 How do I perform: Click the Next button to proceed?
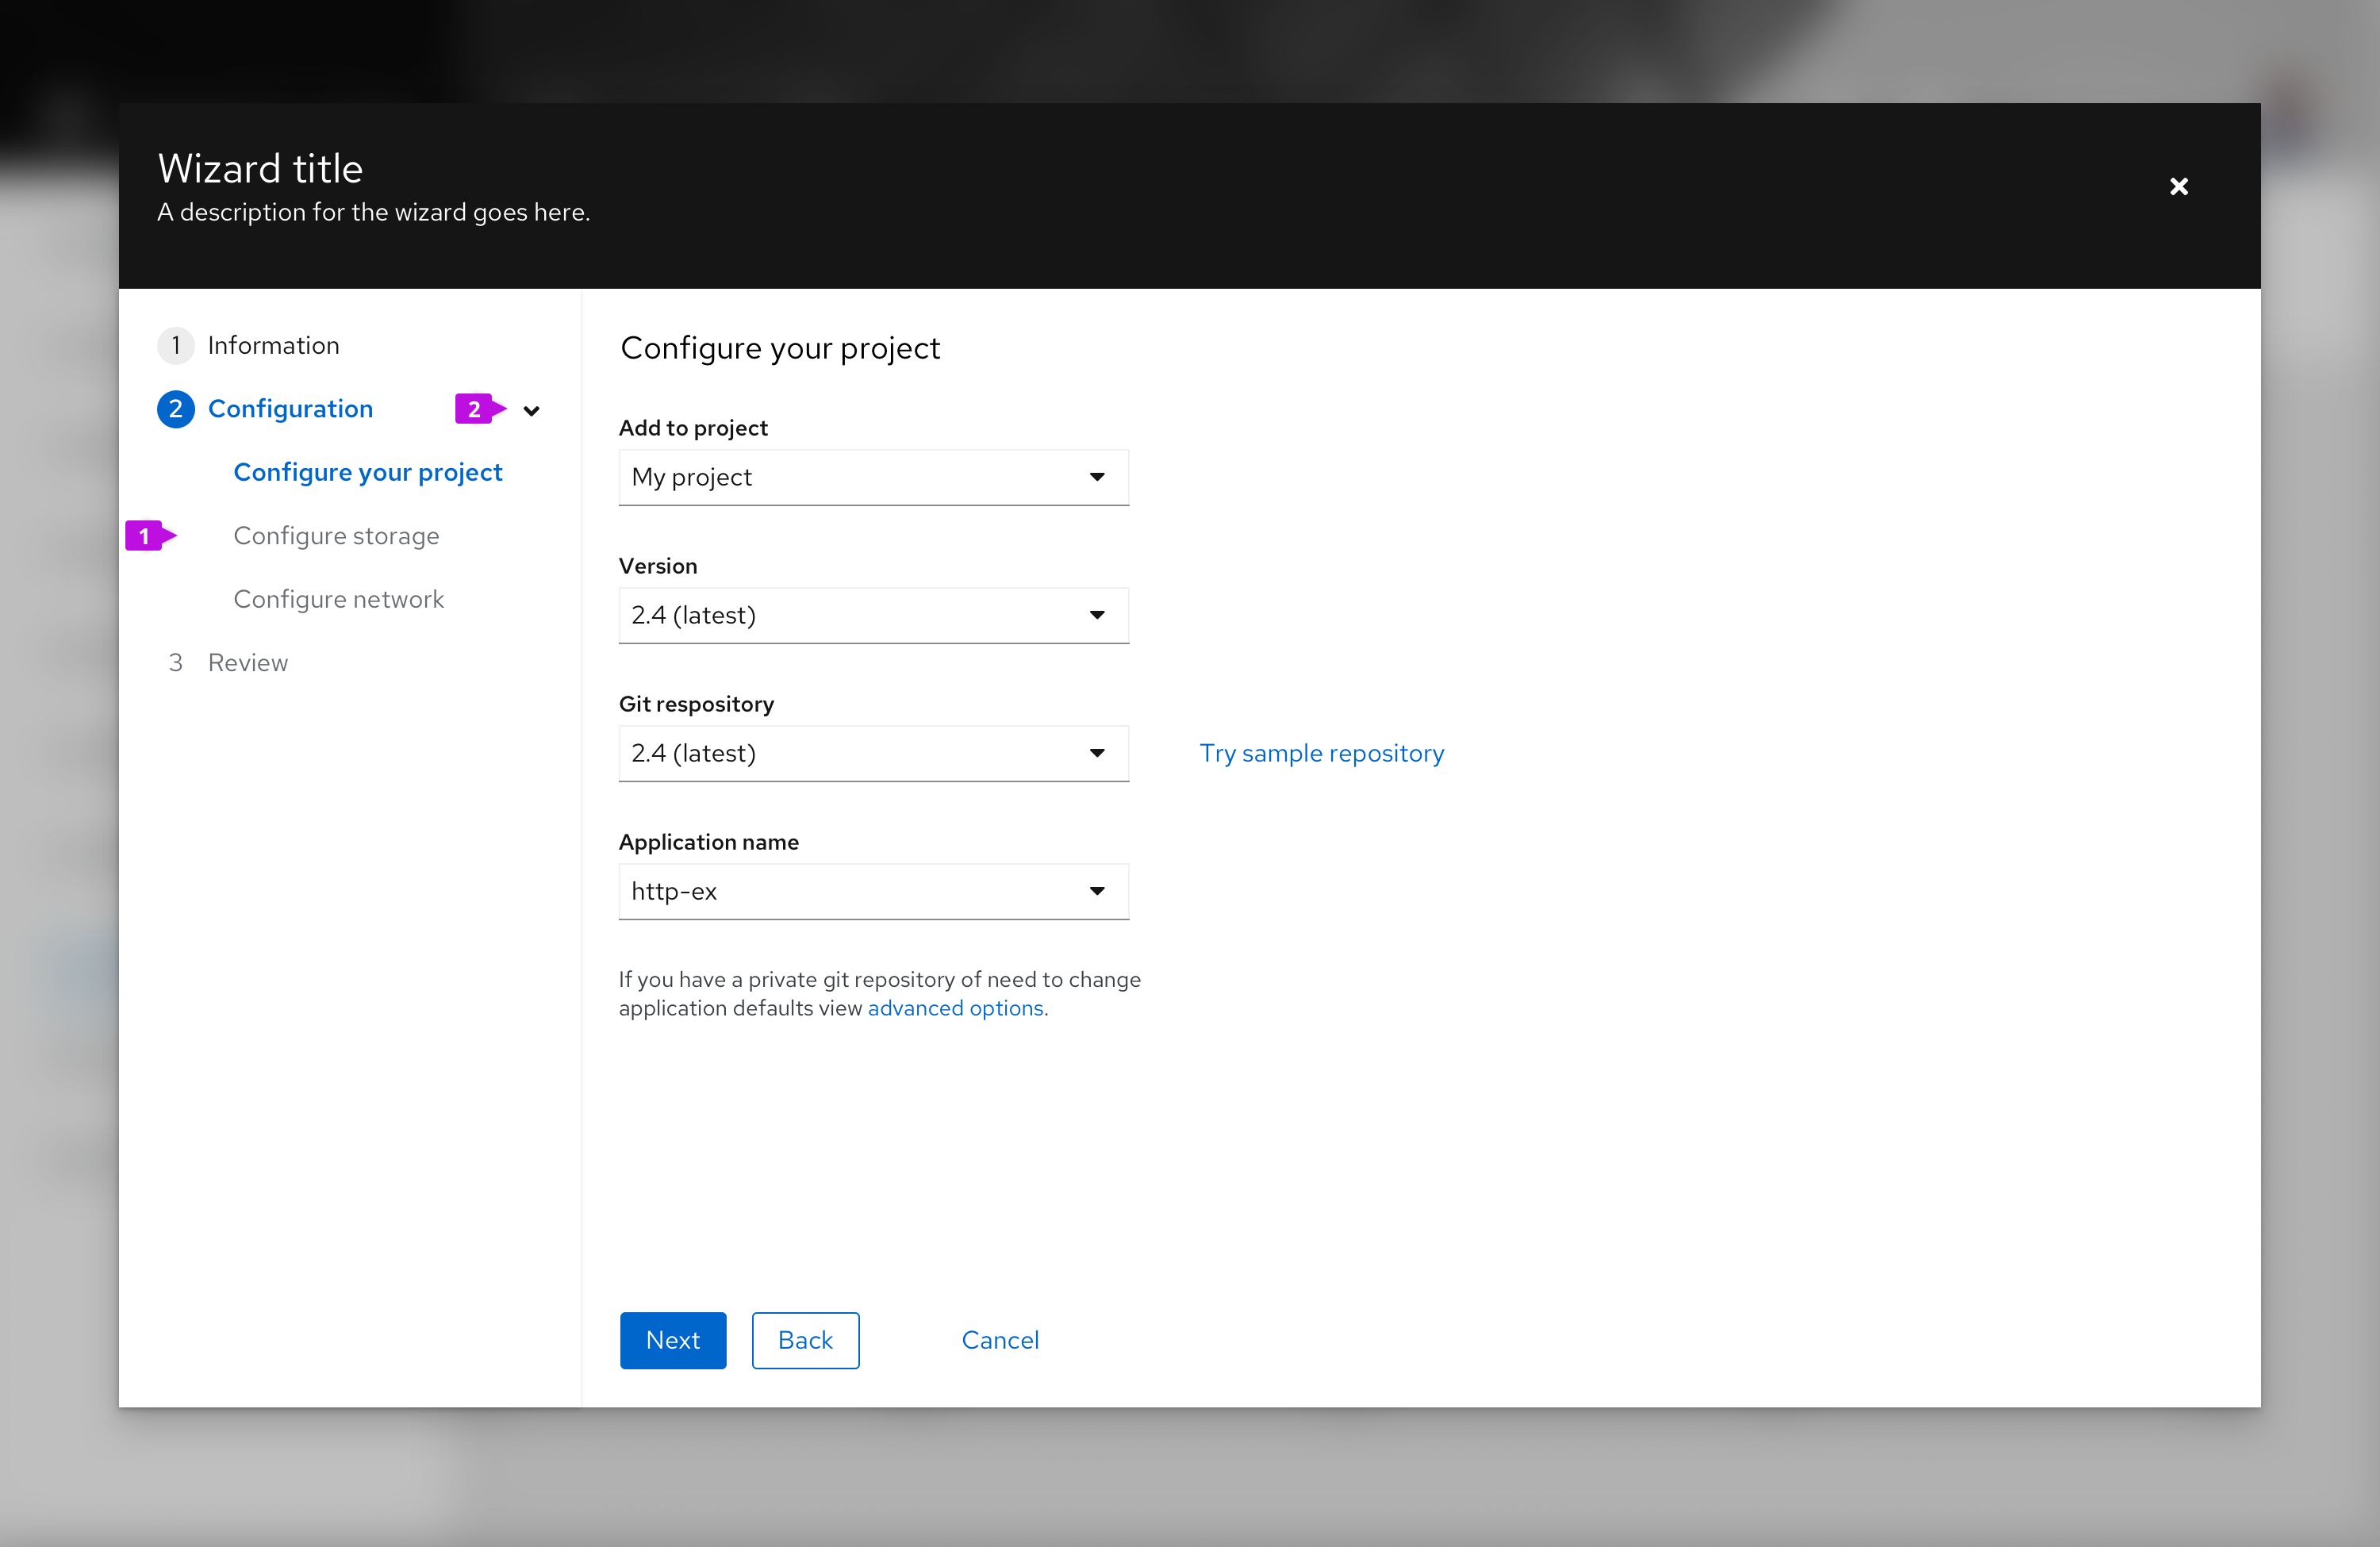[673, 1339]
